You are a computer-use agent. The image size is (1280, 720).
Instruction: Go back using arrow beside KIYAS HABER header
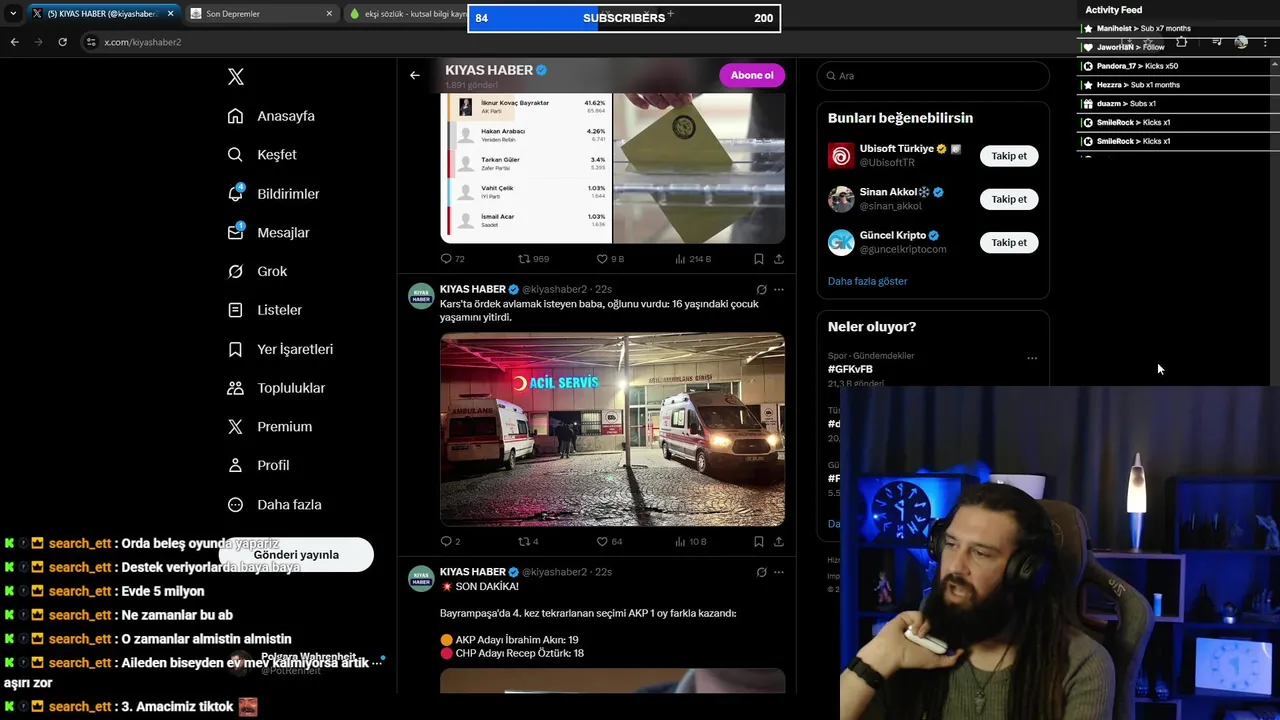[415, 75]
